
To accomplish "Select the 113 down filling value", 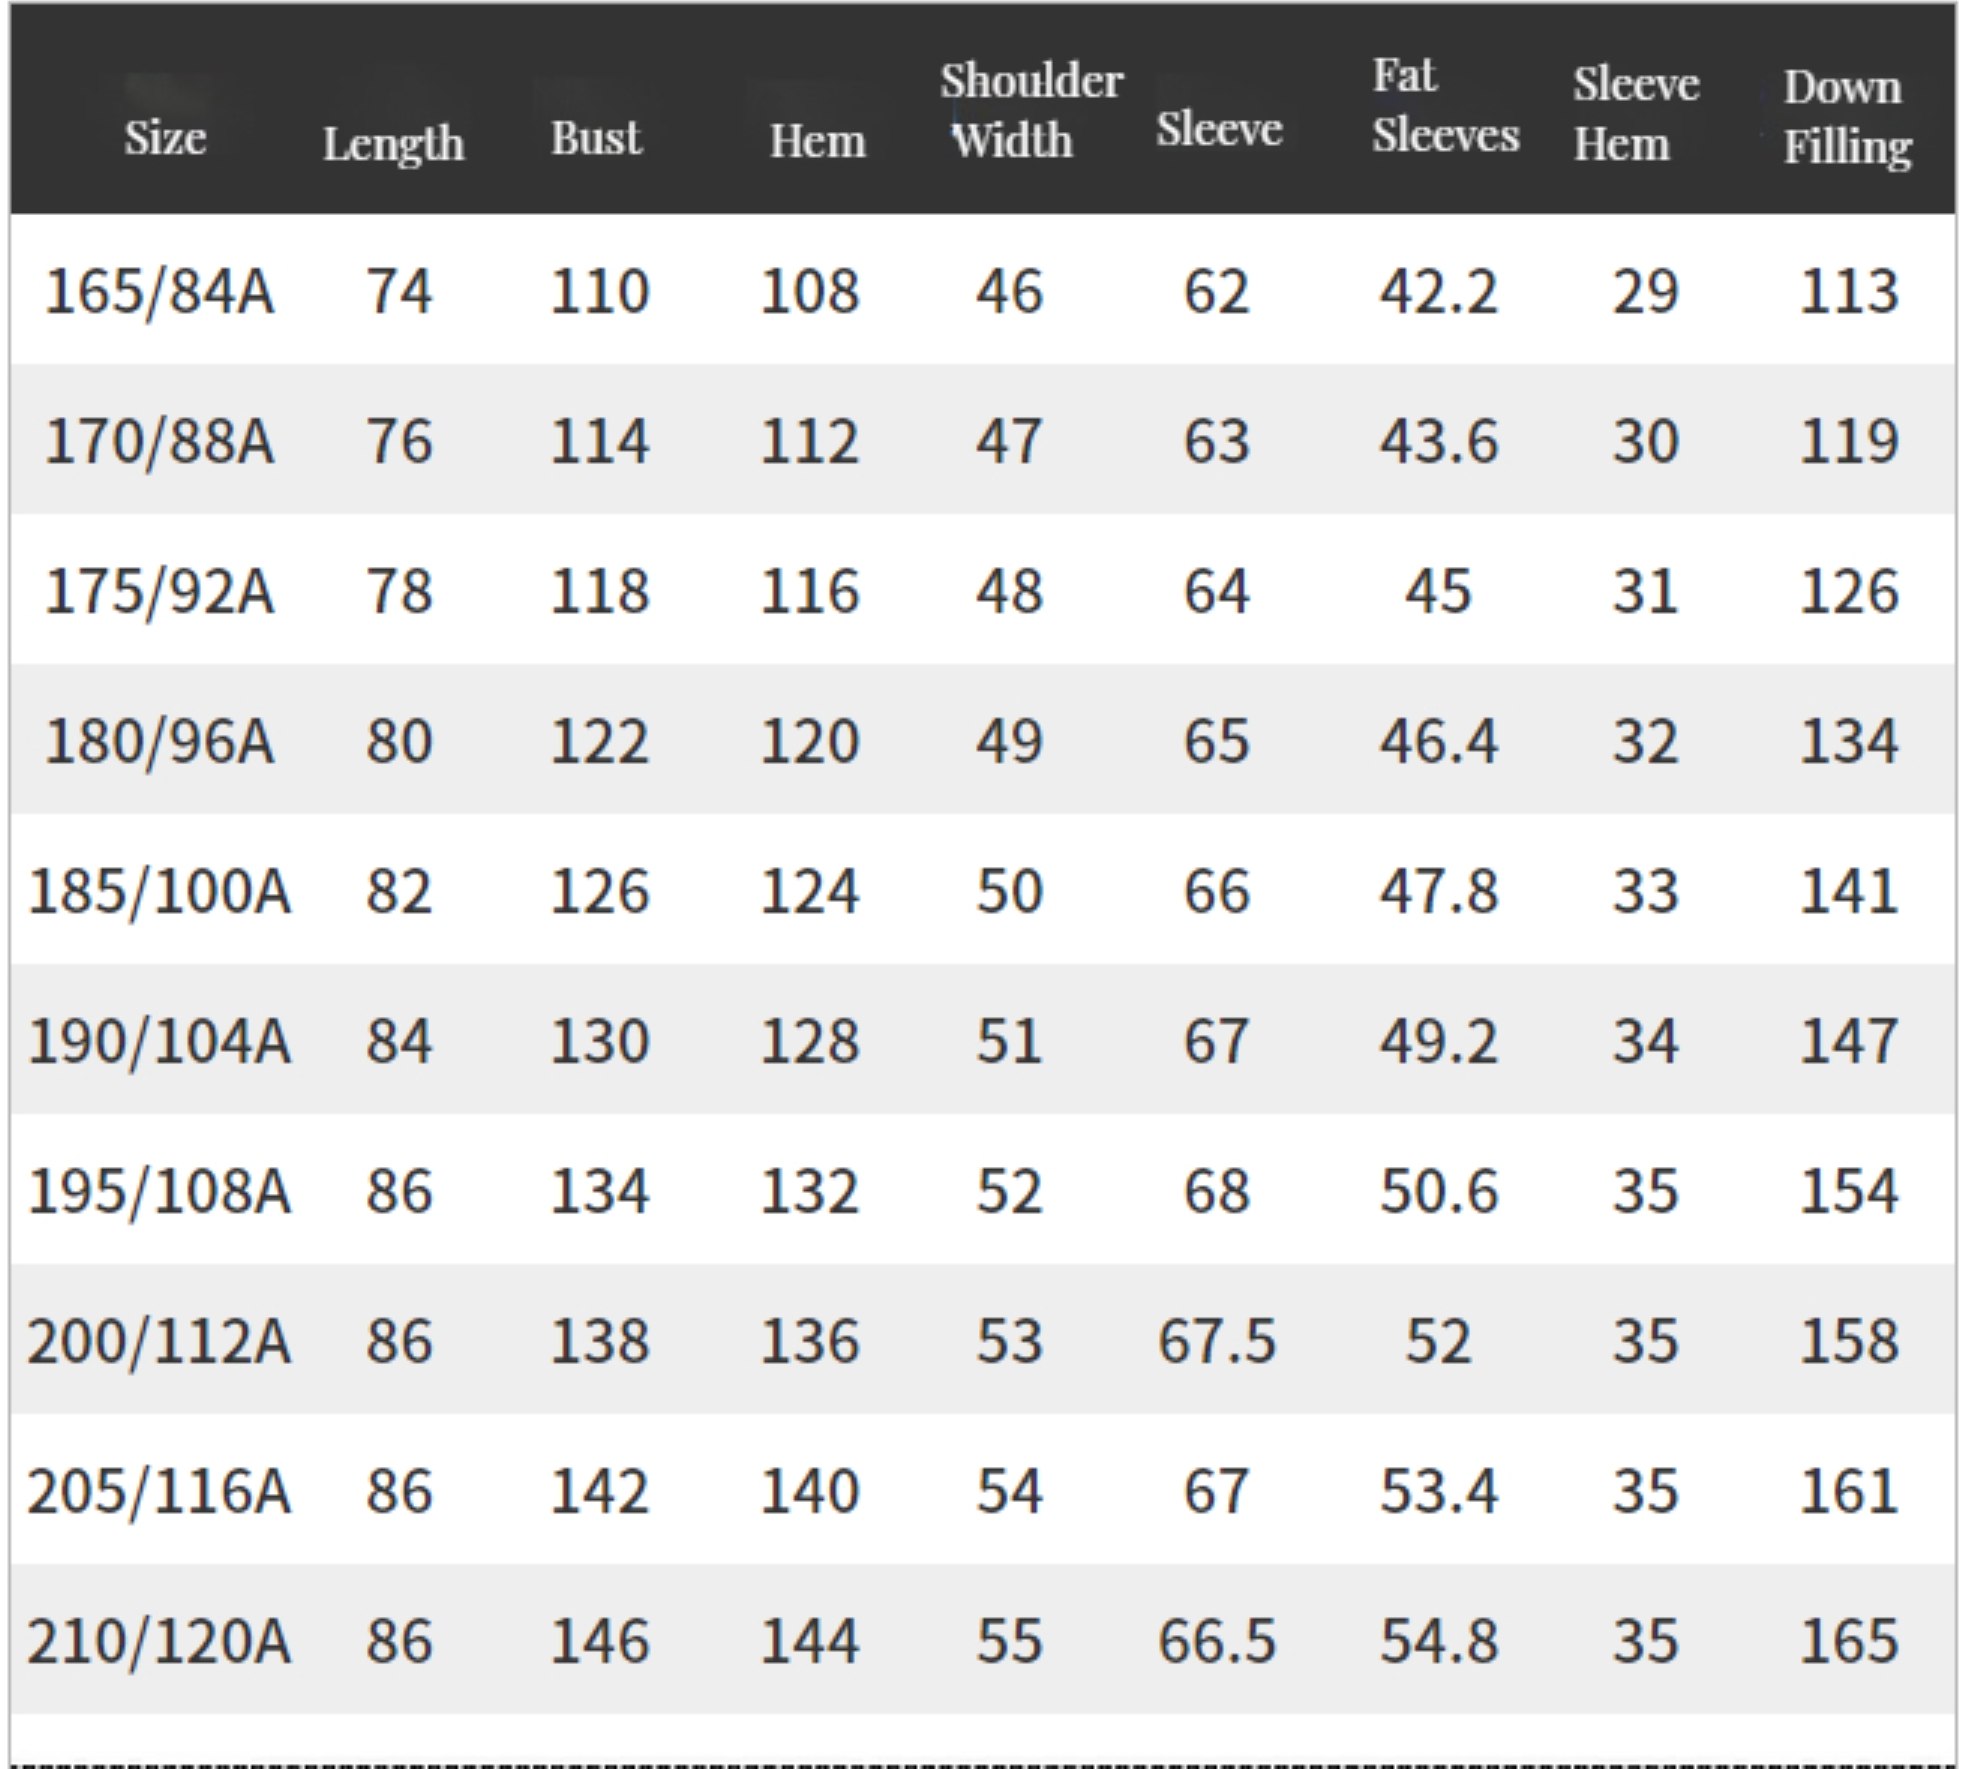I will [x=1849, y=292].
